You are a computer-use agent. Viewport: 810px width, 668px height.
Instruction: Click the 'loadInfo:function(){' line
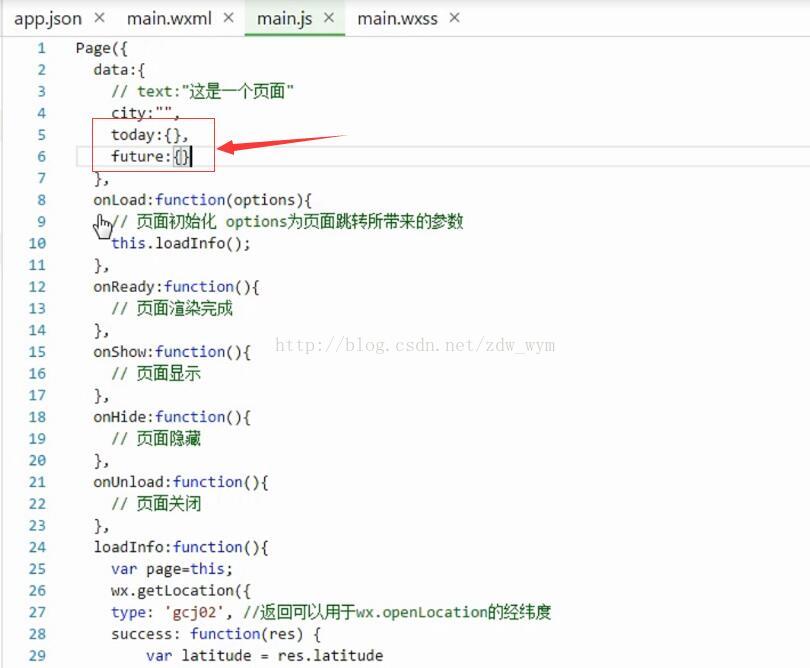click(x=181, y=547)
